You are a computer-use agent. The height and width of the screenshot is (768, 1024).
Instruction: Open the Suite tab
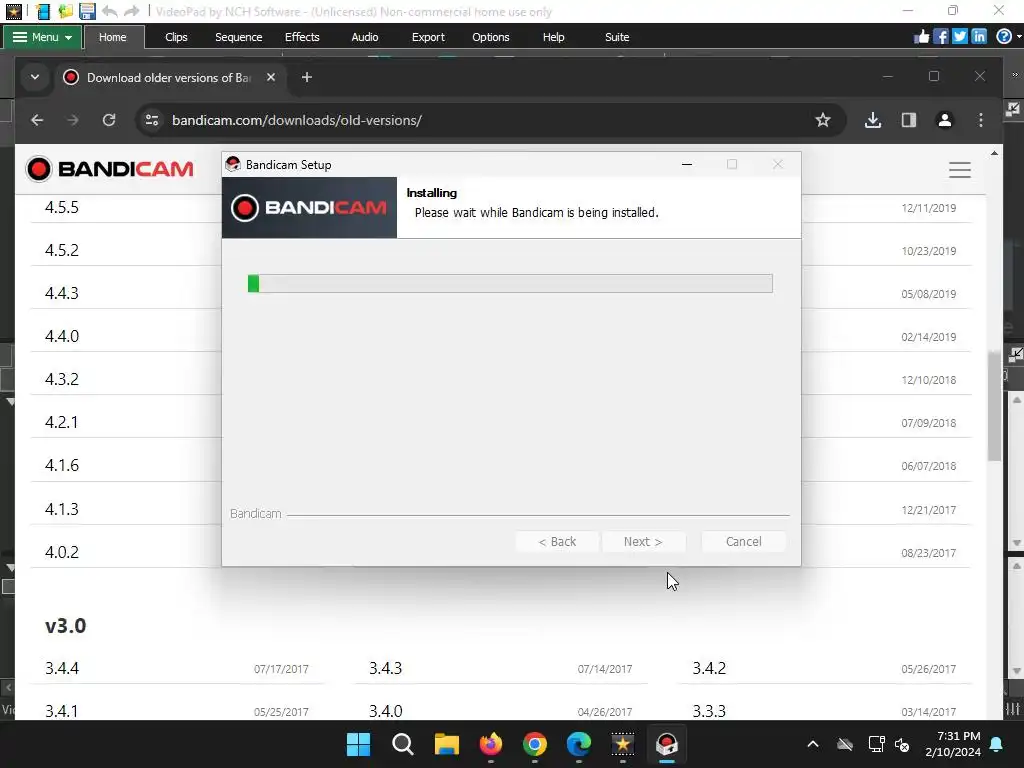tap(616, 37)
